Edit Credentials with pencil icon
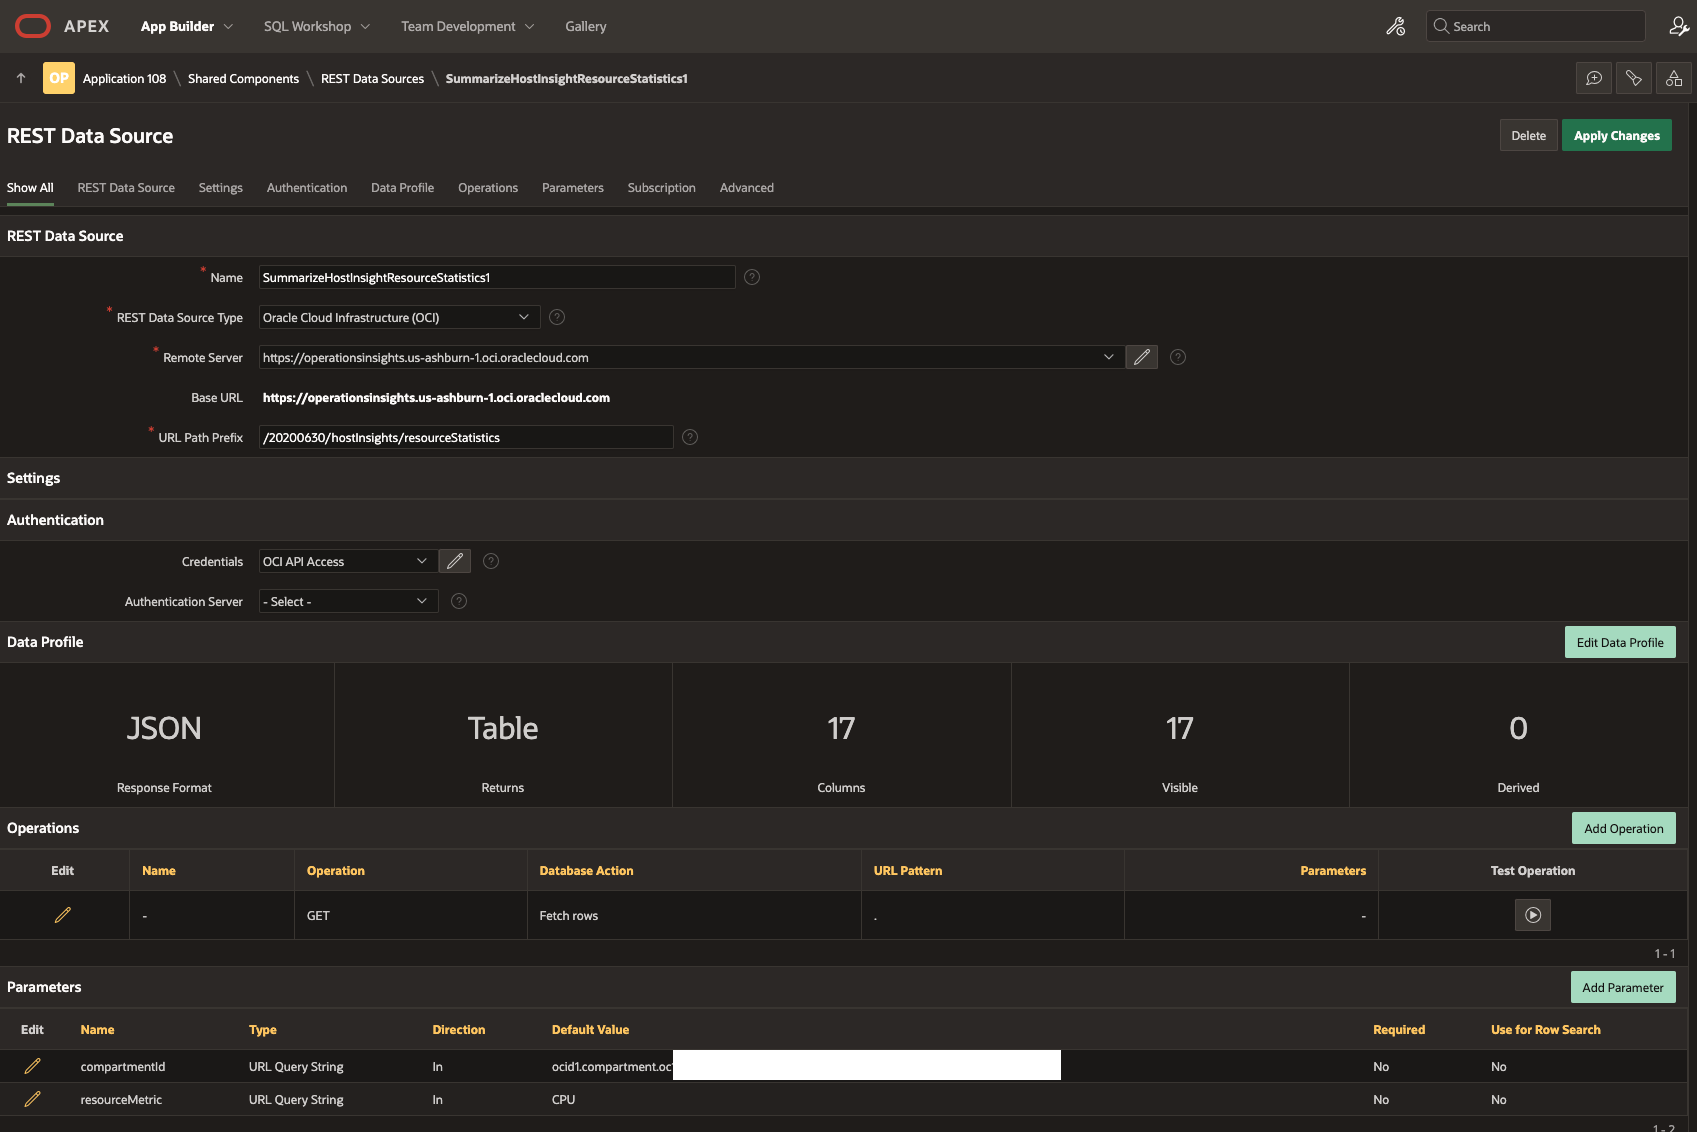Screen dimensions: 1697x1132 pyautogui.click(x=455, y=561)
